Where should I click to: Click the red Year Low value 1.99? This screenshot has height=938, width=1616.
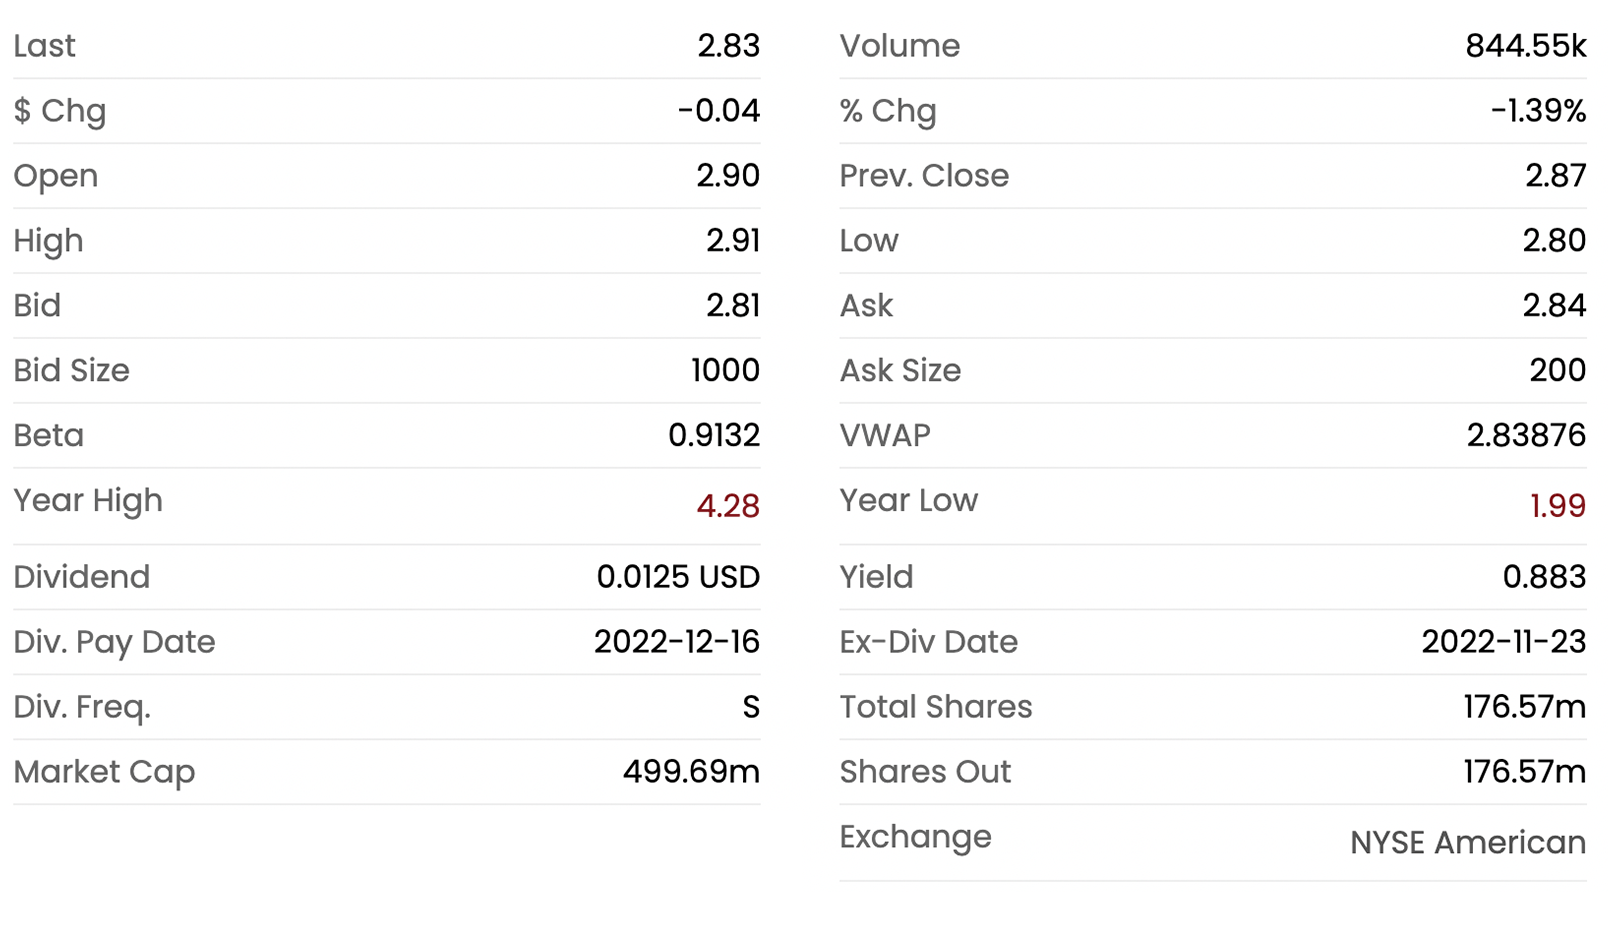click(1557, 506)
